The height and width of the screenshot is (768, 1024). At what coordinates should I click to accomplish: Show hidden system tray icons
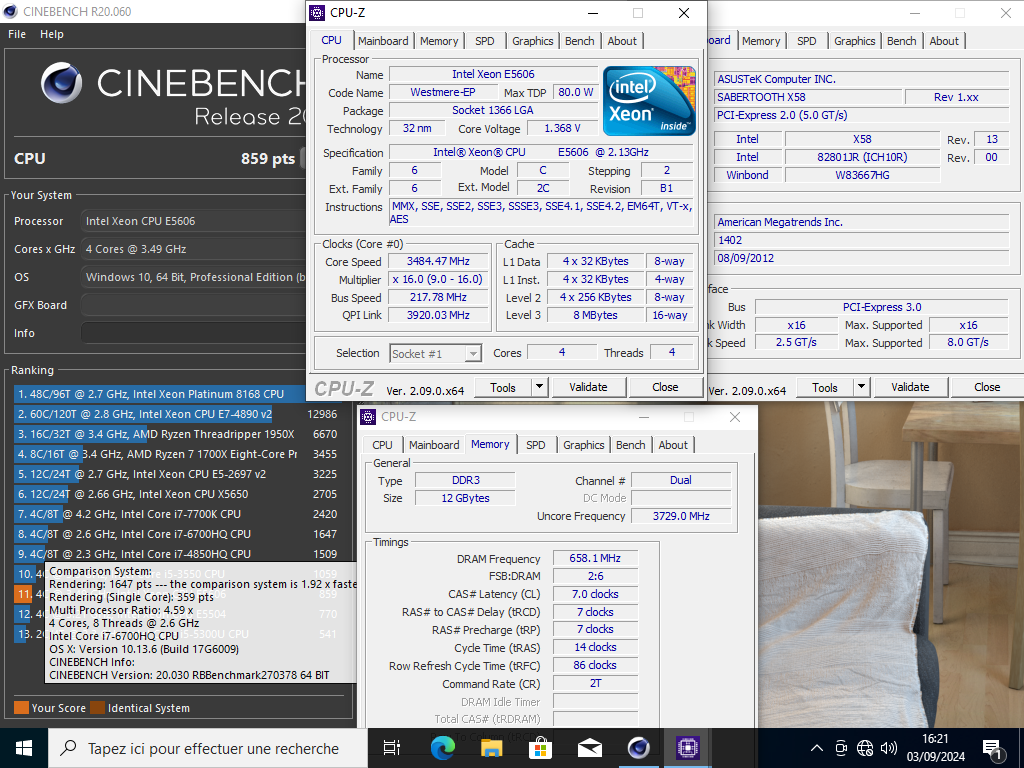pos(816,748)
